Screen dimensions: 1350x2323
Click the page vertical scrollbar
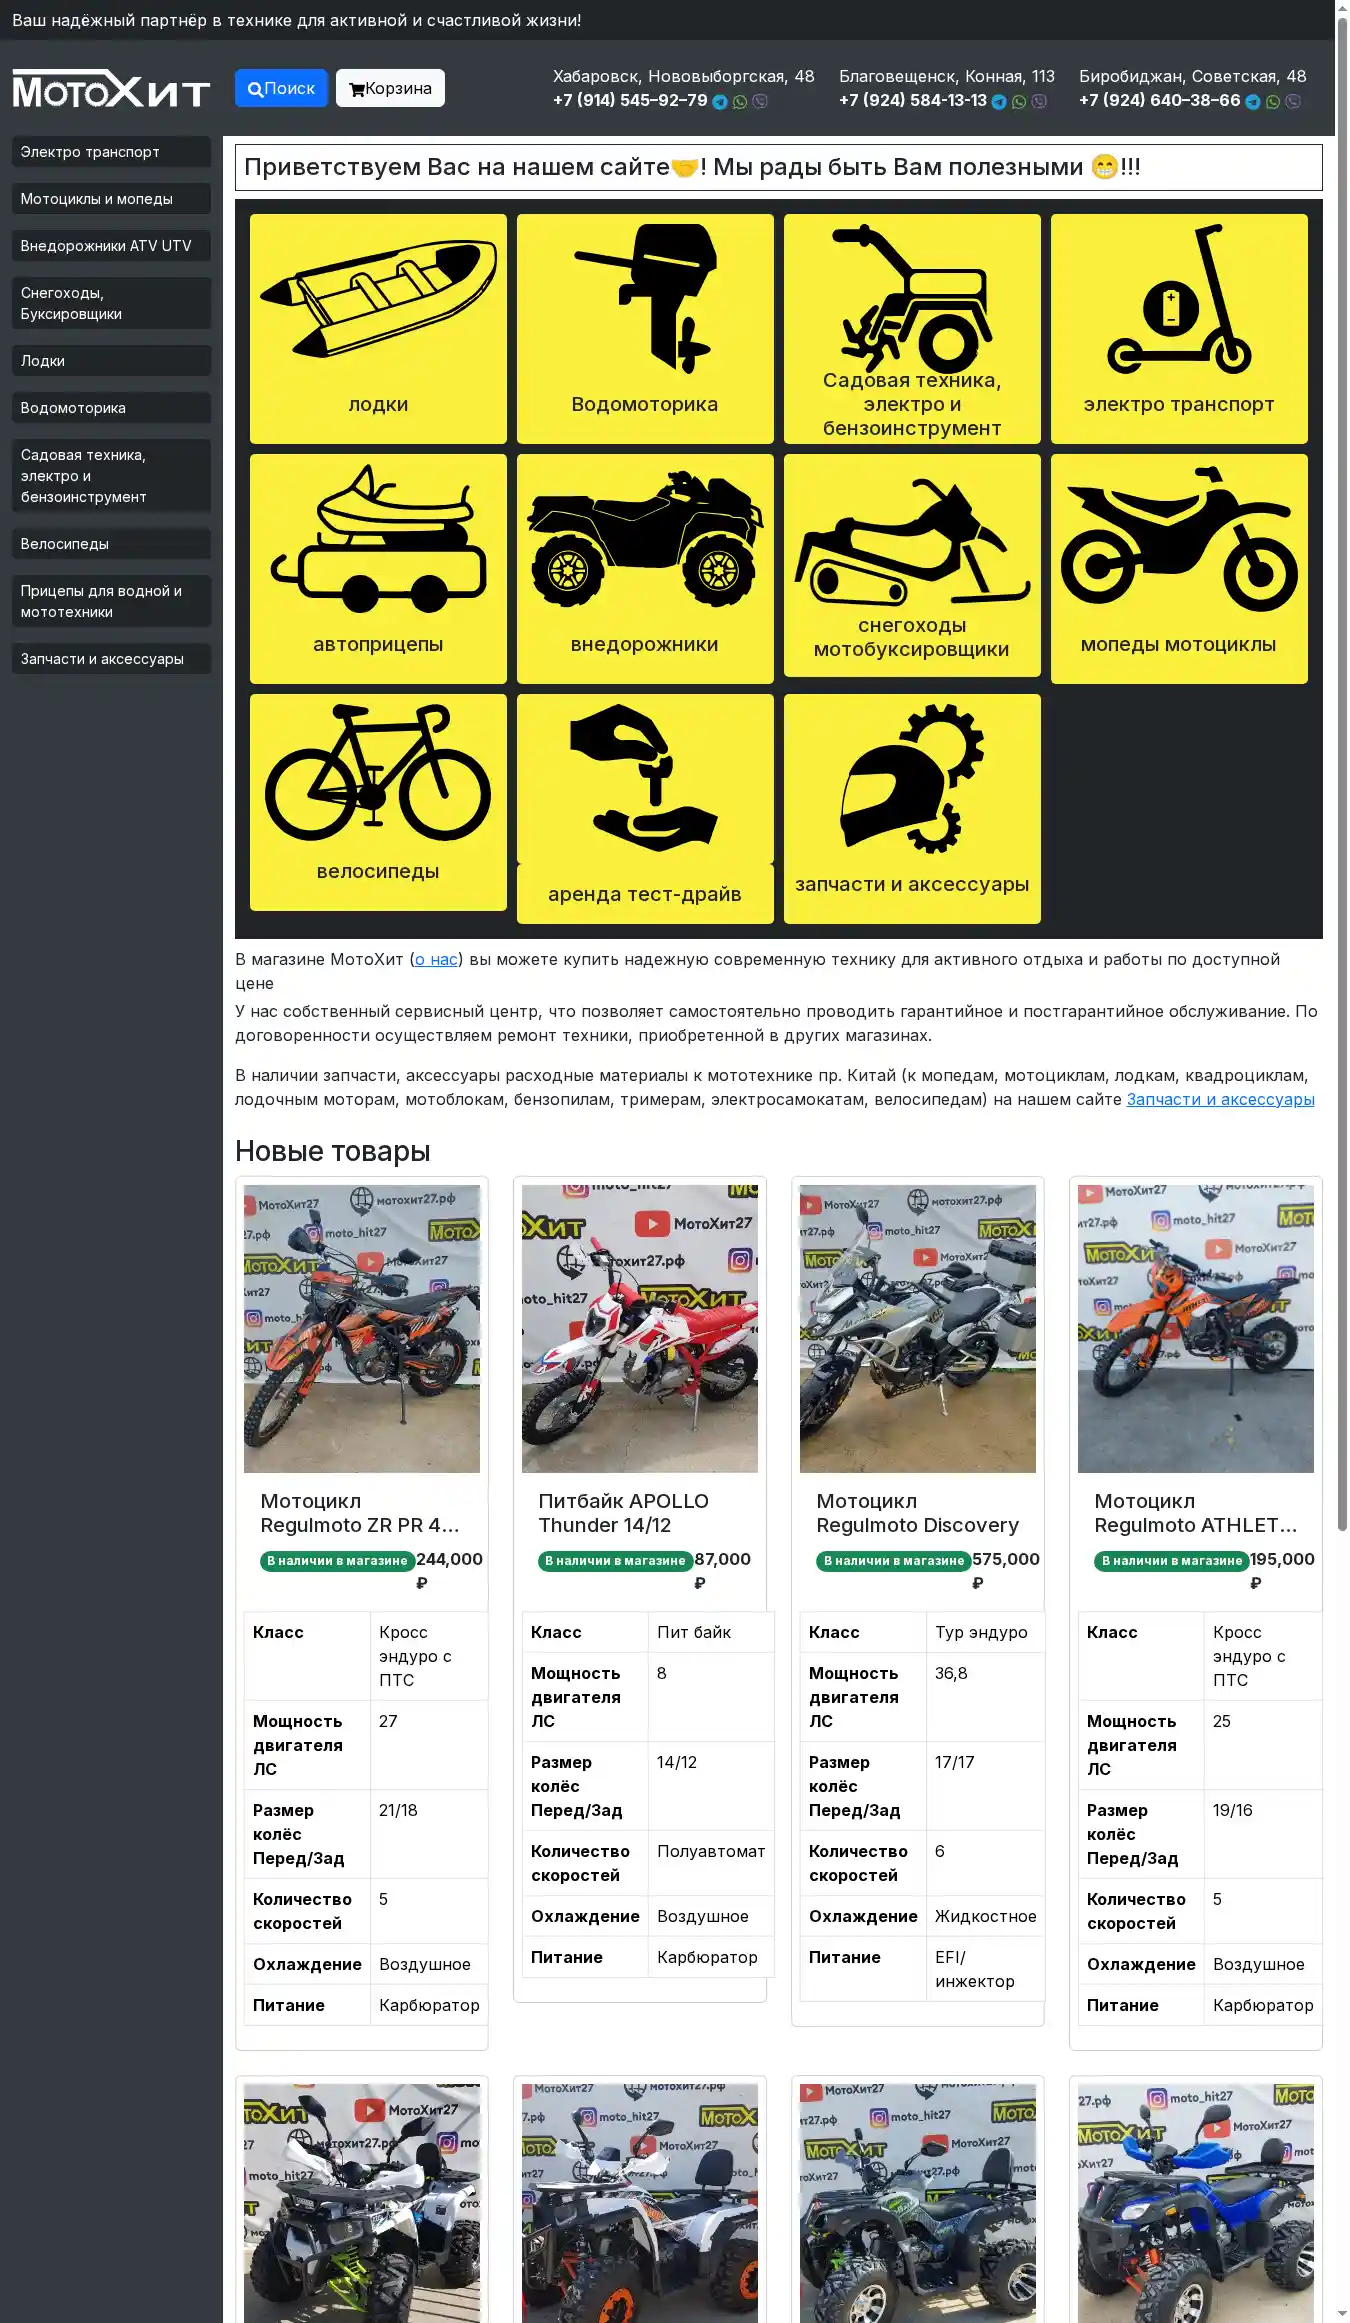(x=1342, y=800)
